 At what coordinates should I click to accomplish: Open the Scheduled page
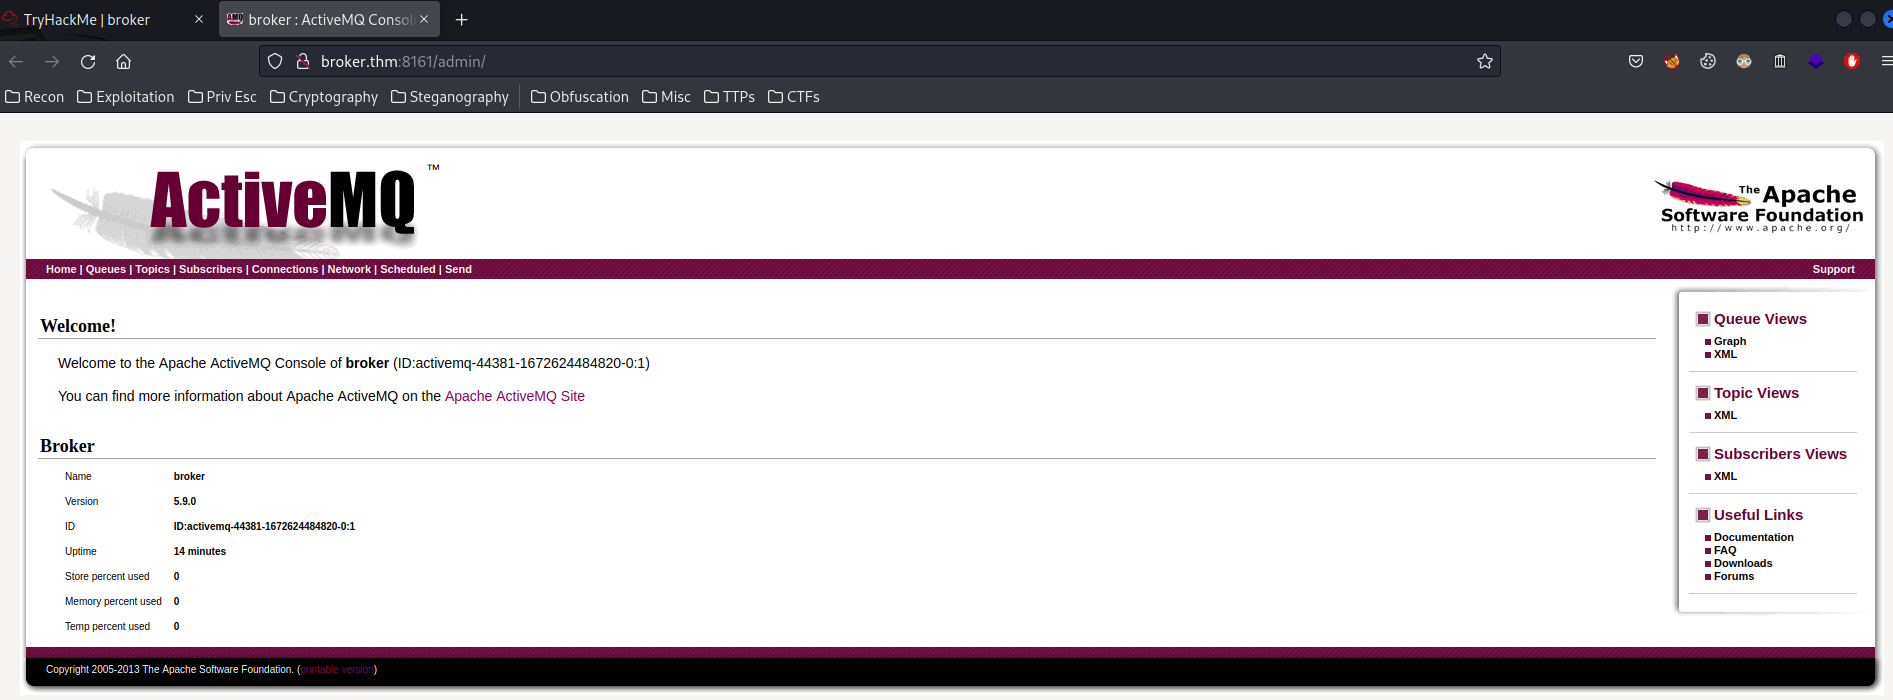click(408, 269)
